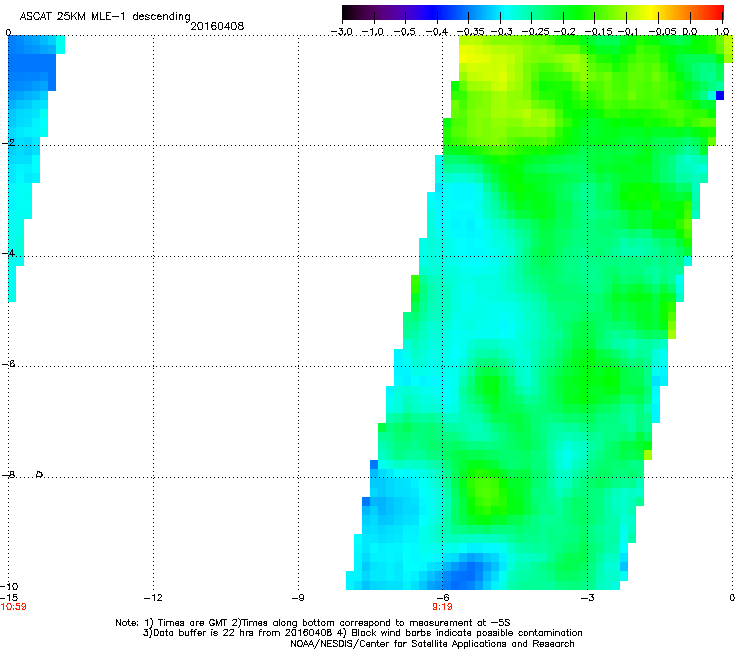Image resolution: width=740 pixels, height=650 pixels.
Task: Click the "-0.15" color bar label
Action: pyautogui.click(x=598, y=32)
